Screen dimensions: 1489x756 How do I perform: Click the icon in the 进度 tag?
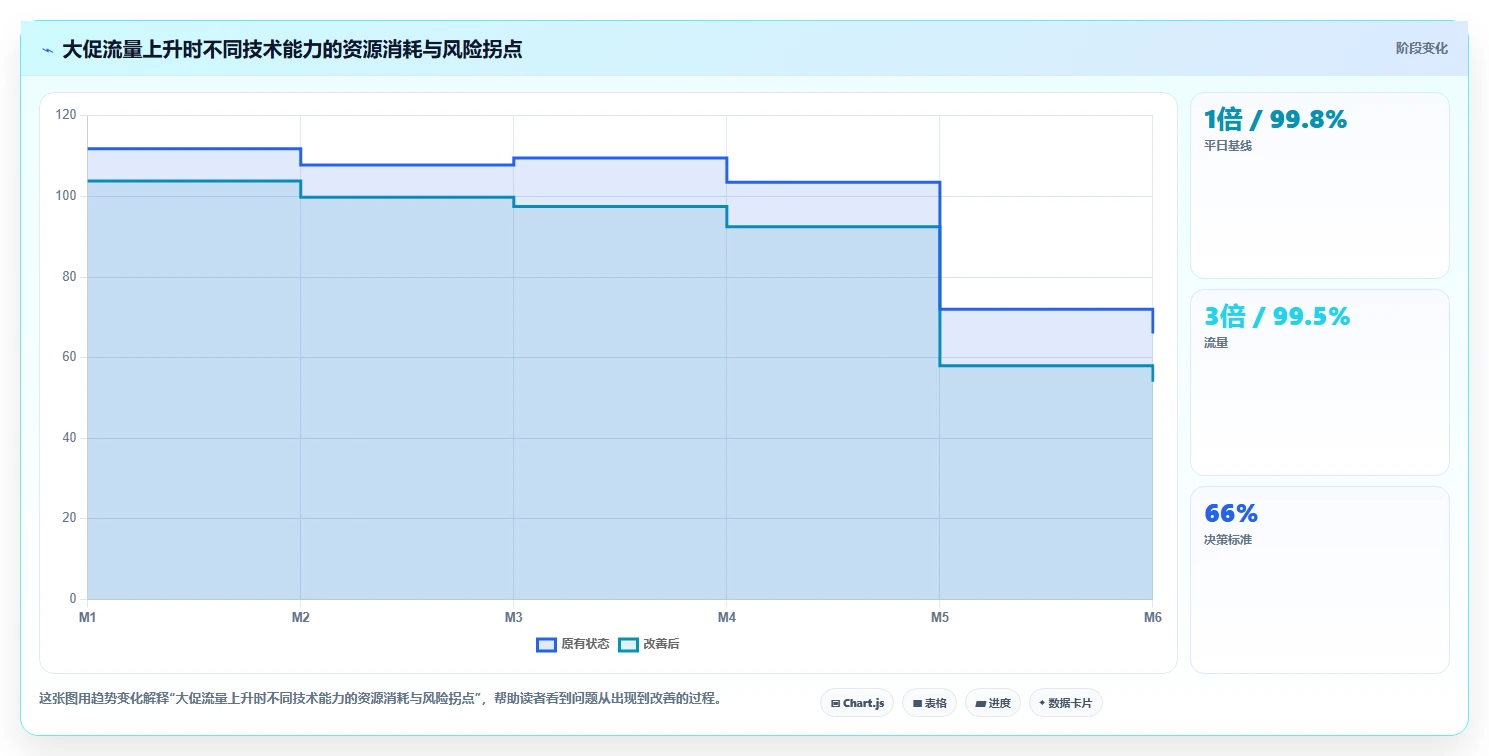pyautogui.click(x=980, y=704)
